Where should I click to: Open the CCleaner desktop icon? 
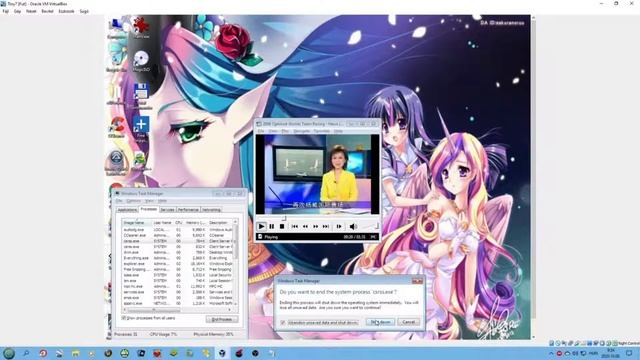coord(116,127)
